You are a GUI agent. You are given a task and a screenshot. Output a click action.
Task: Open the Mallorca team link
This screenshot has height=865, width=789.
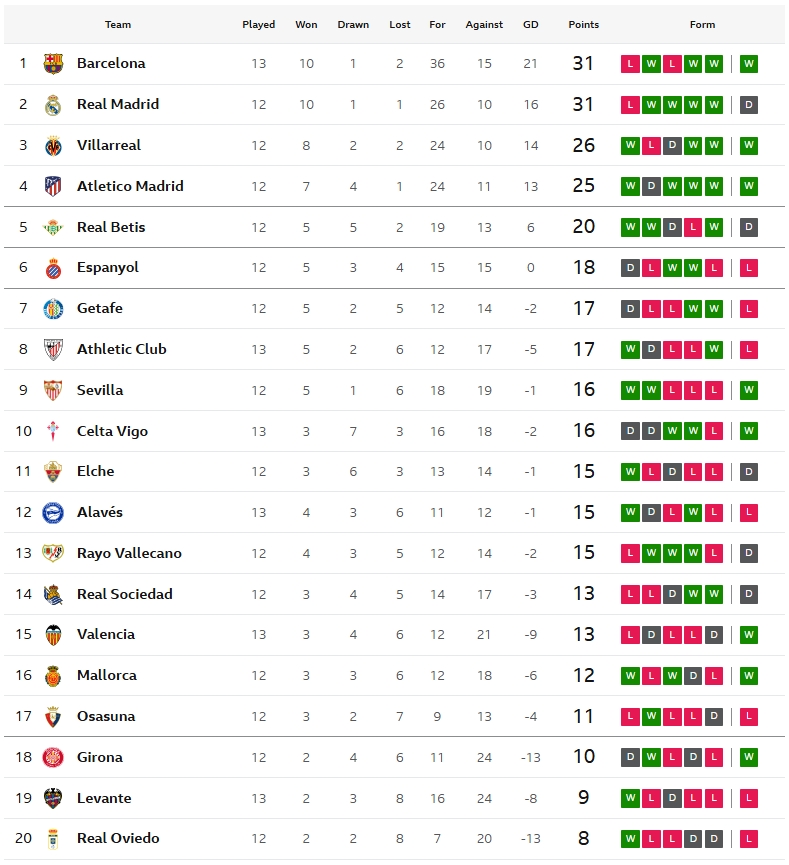[x=106, y=675]
